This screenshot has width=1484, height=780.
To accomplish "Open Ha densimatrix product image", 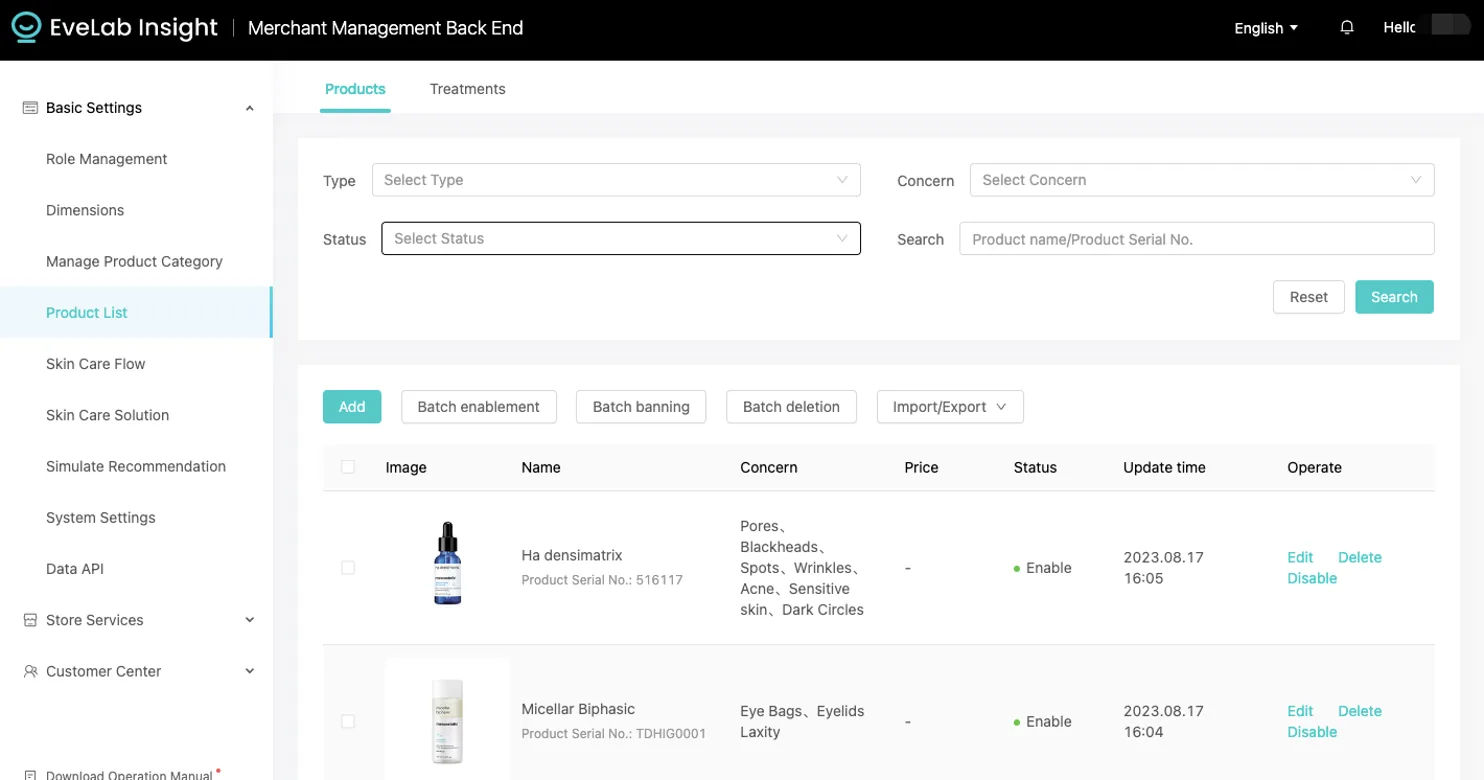I will pos(447,563).
